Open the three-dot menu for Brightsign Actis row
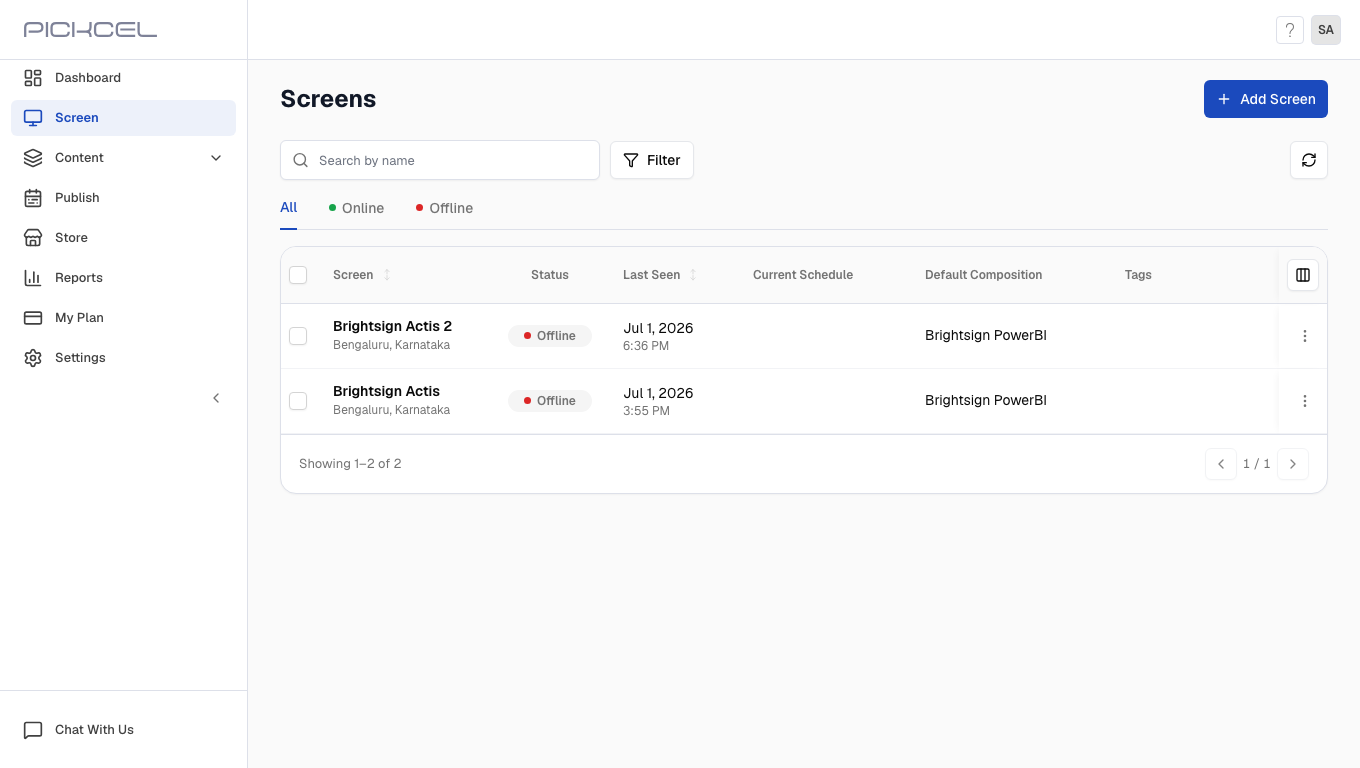Screen dimensions: 1360x768 point(1305,401)
